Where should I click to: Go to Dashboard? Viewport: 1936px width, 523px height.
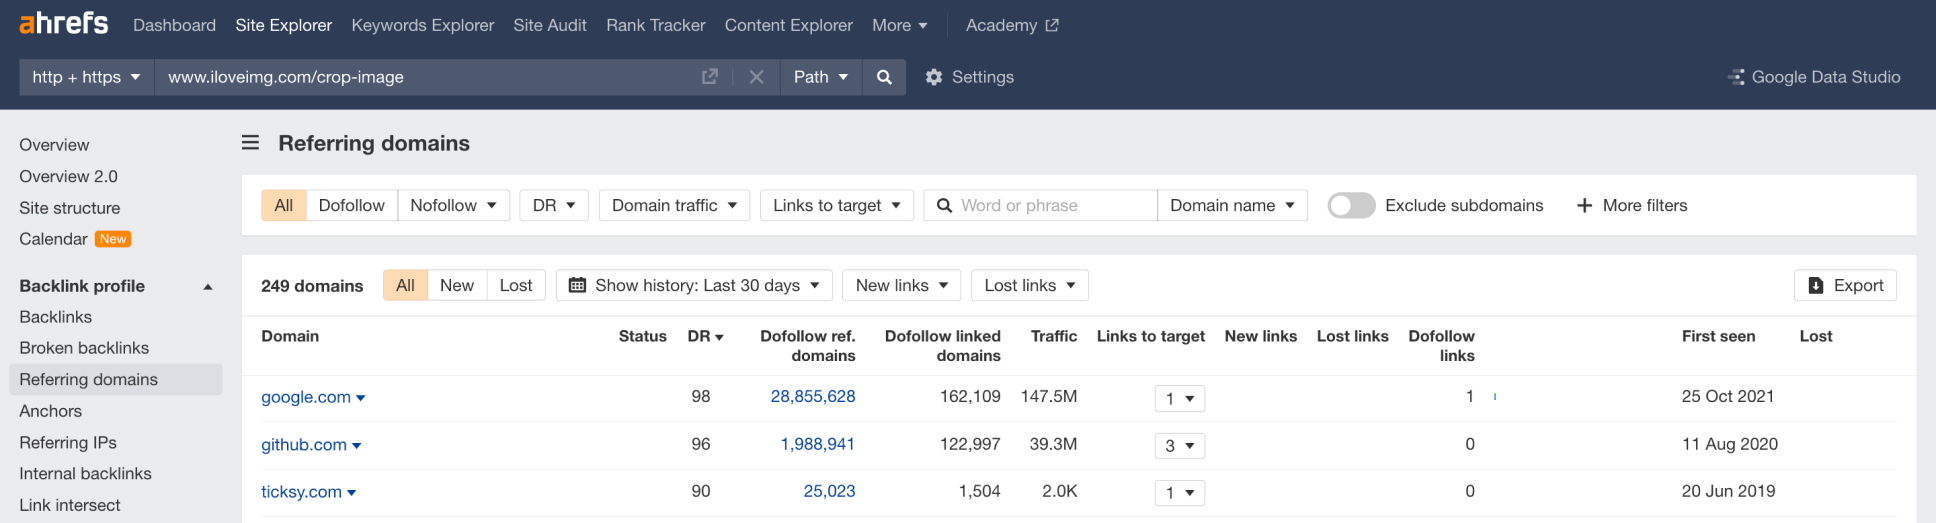tap(174, 25)
